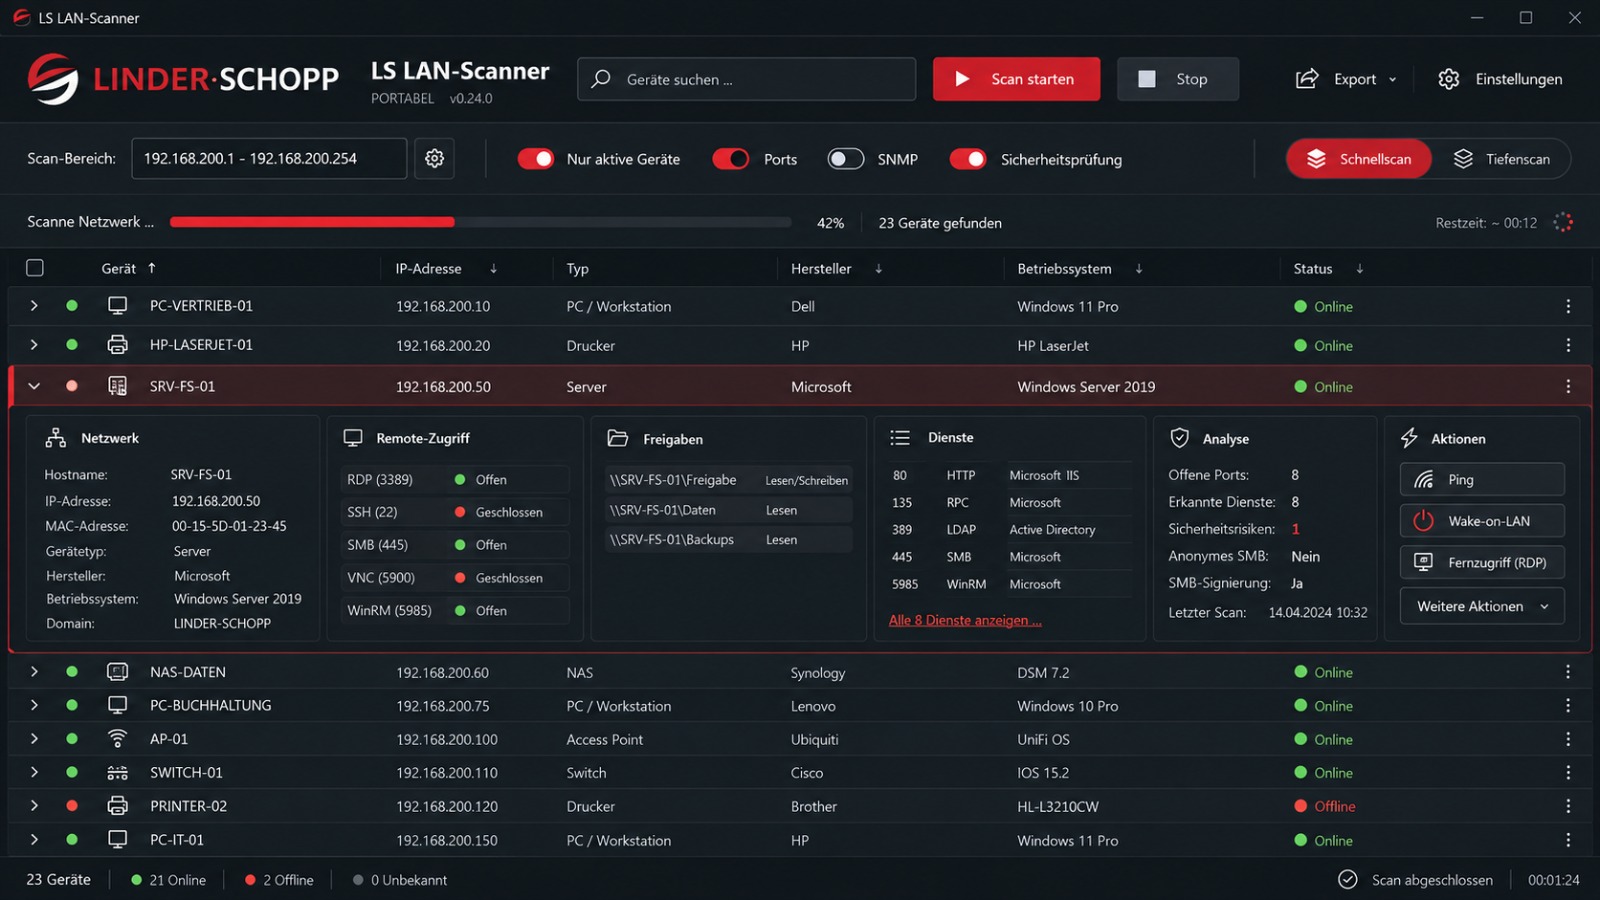Expand the PC-VERTRIEB-01 row

pyautogui.click(x=34, y=306)
